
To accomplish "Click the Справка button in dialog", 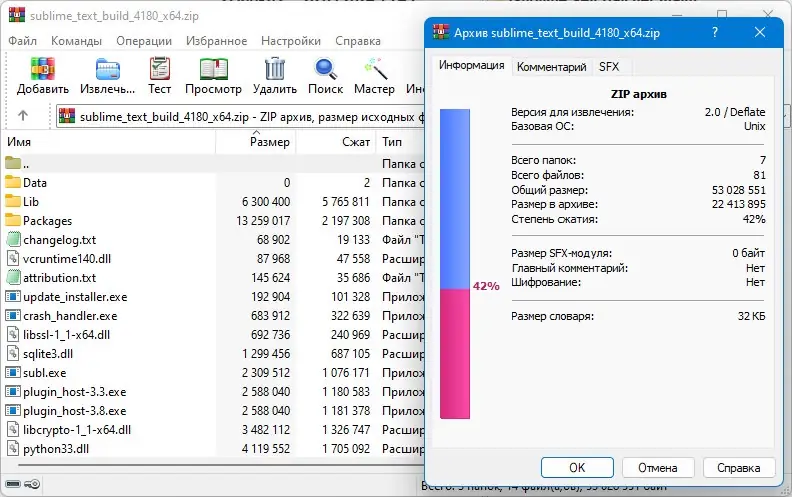I will [x=738, y=468].
